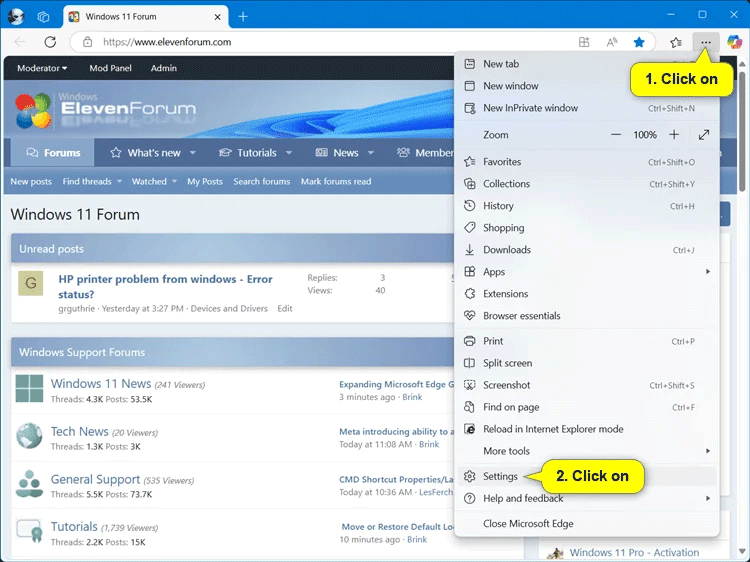Click the Mark forums read link

(335, 182)
